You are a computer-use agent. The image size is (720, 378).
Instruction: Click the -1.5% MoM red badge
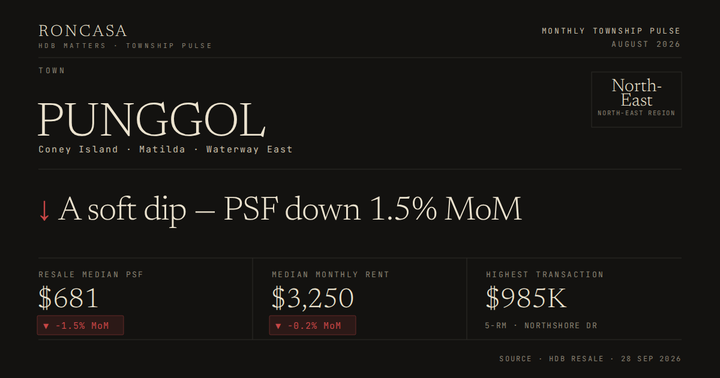(x=80, y=325)
